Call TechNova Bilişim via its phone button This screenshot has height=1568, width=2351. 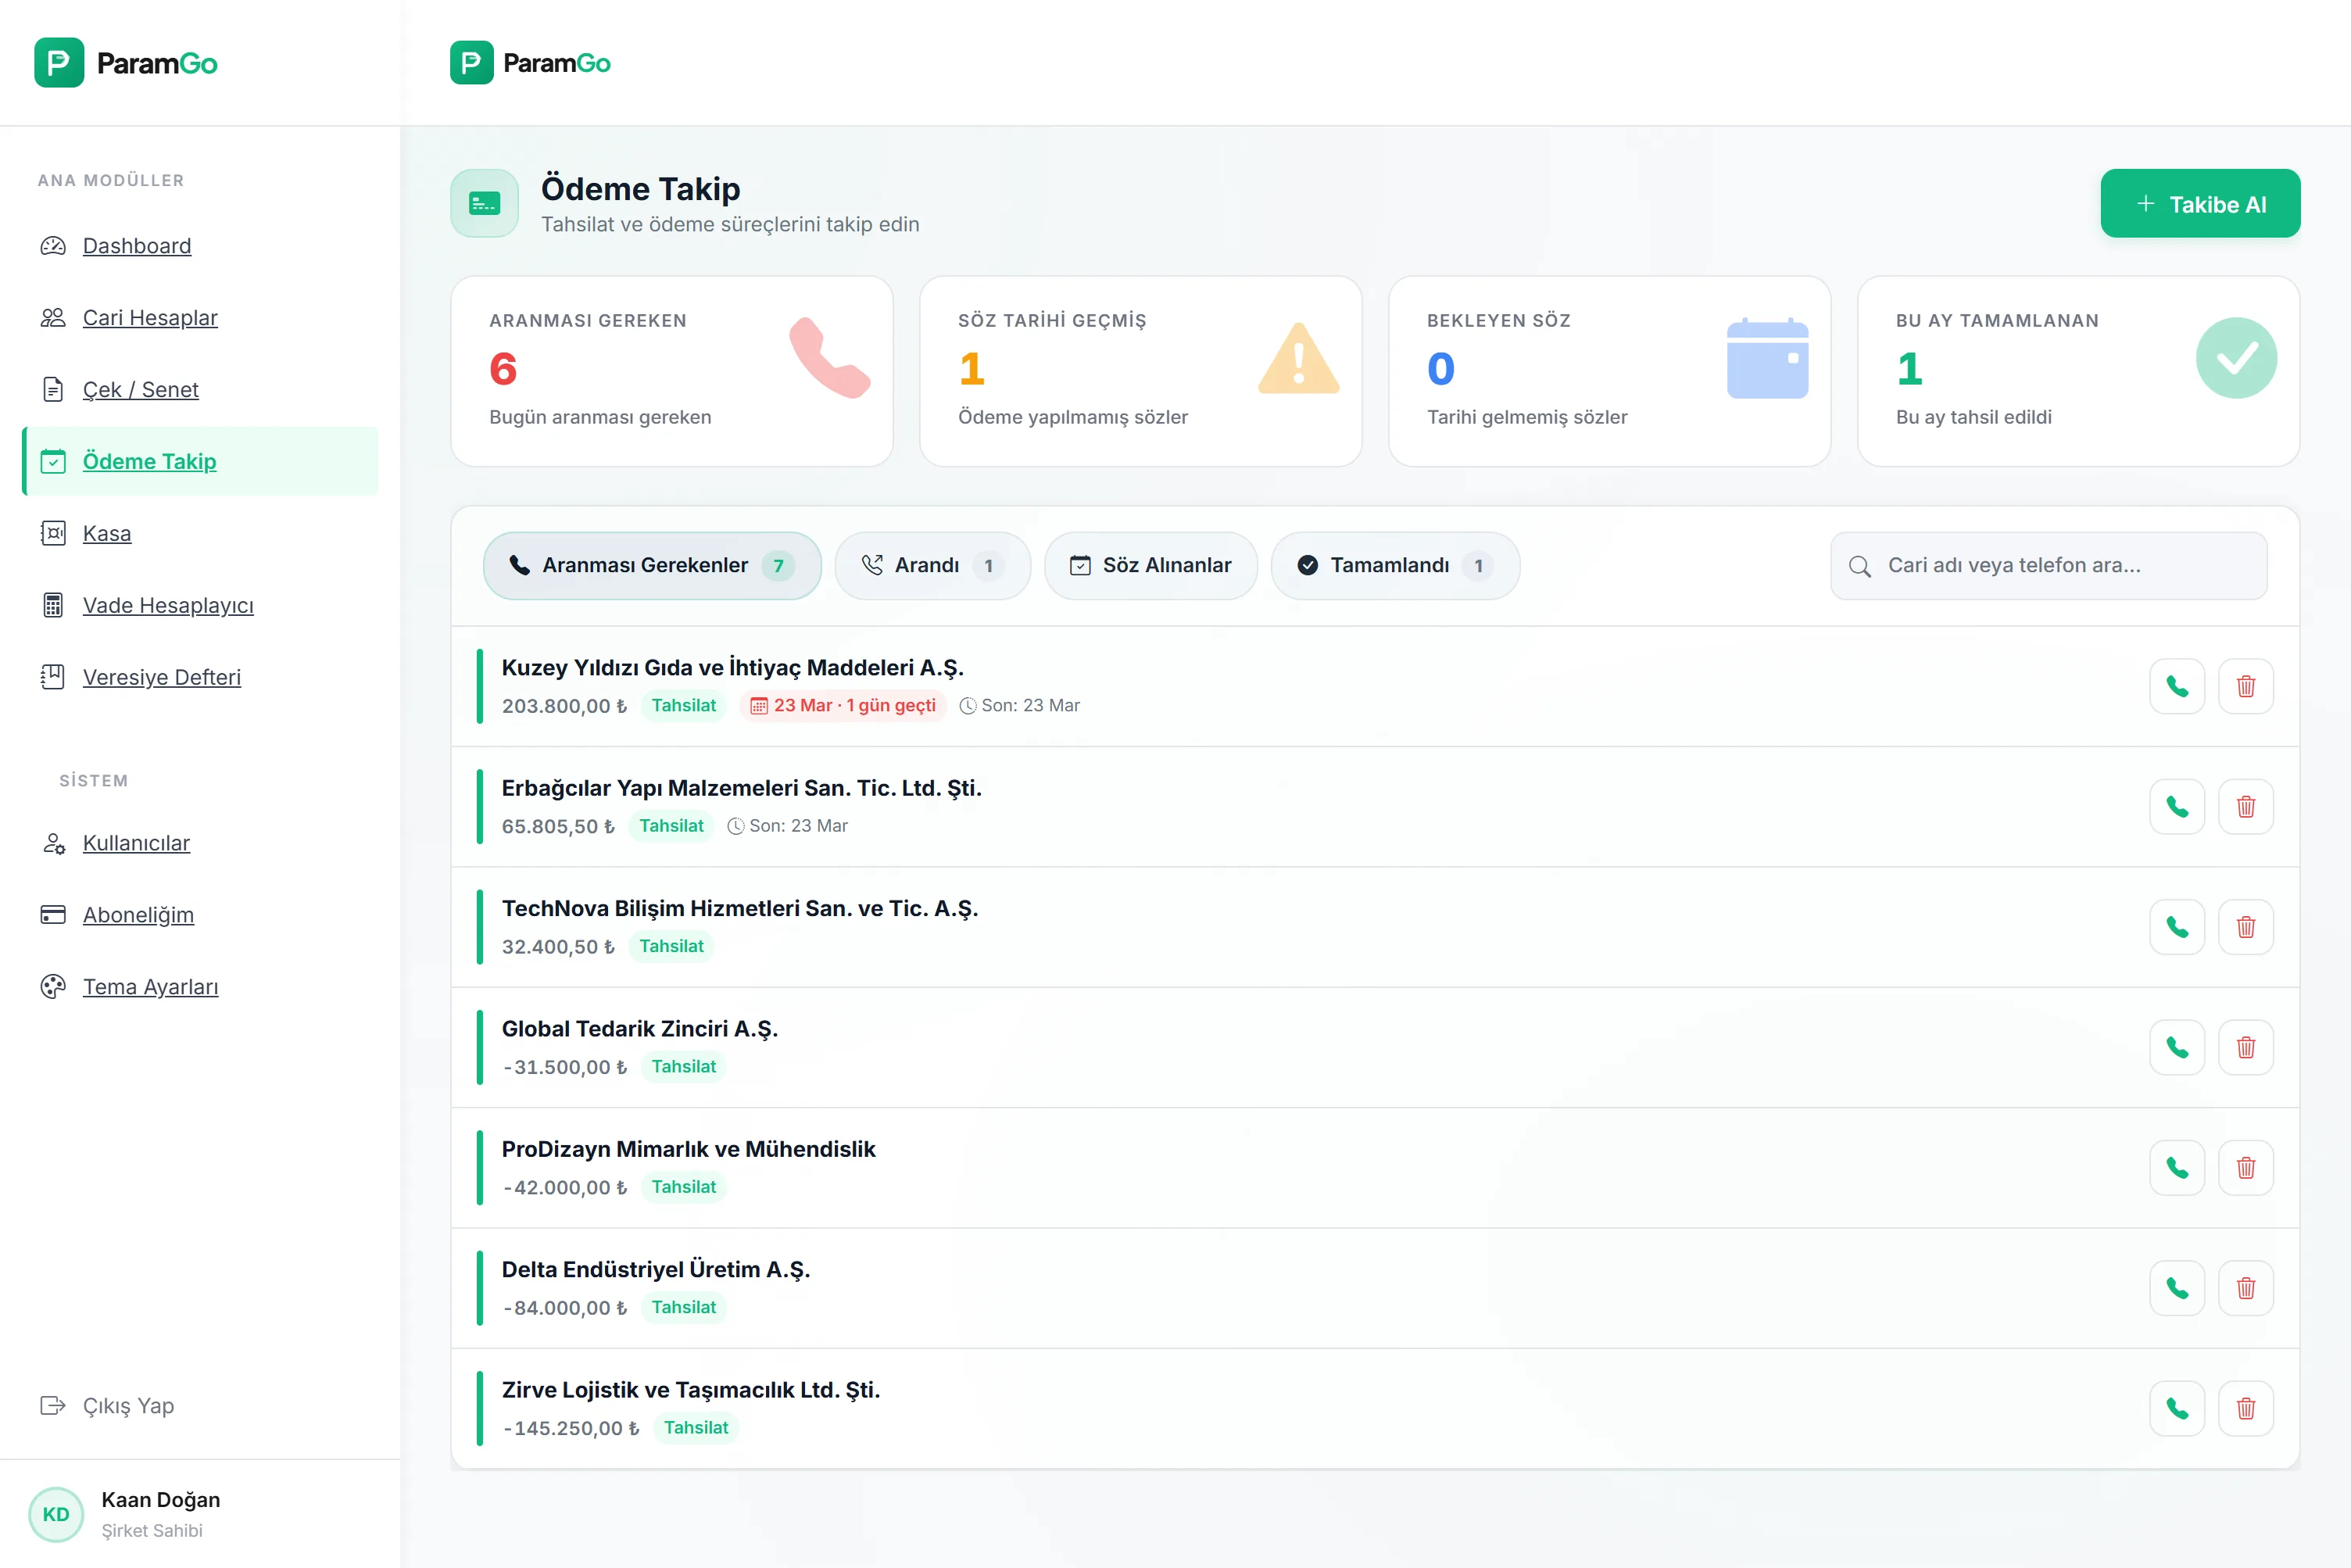coord(2178,926)
